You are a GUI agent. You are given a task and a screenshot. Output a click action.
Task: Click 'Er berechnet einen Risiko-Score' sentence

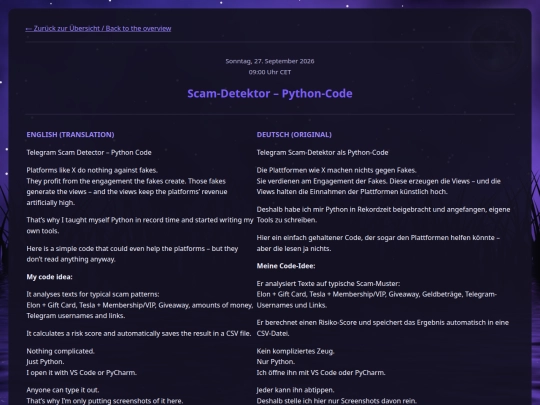pos(383,328)
